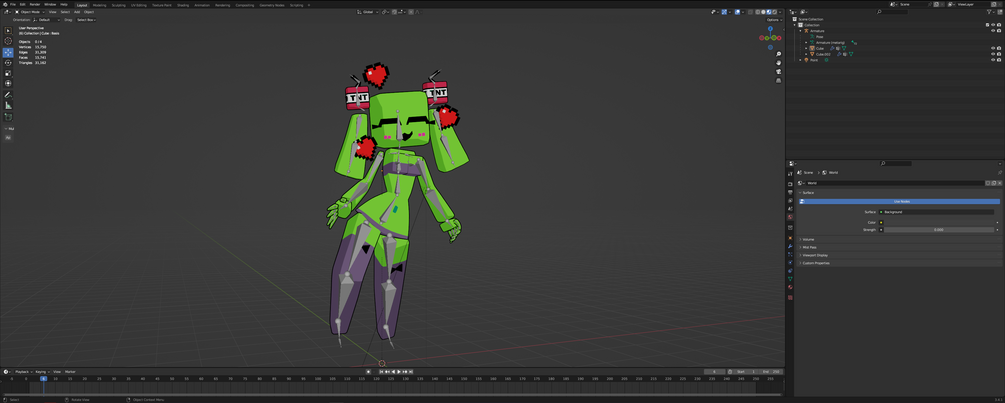The image size is (1005, 403).
Task: Click the viewport pan hand gizmo icon
Action: (x=778, y=63)
